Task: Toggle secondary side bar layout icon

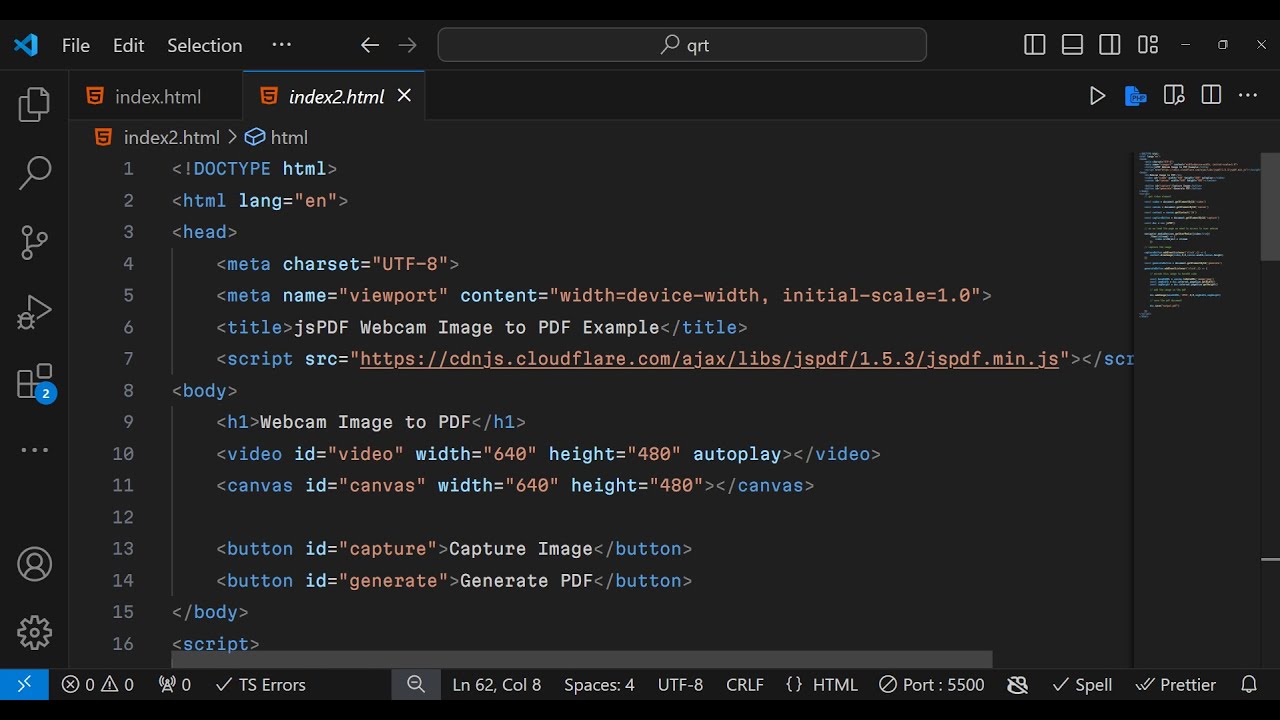Action: tap(1110, 45)
